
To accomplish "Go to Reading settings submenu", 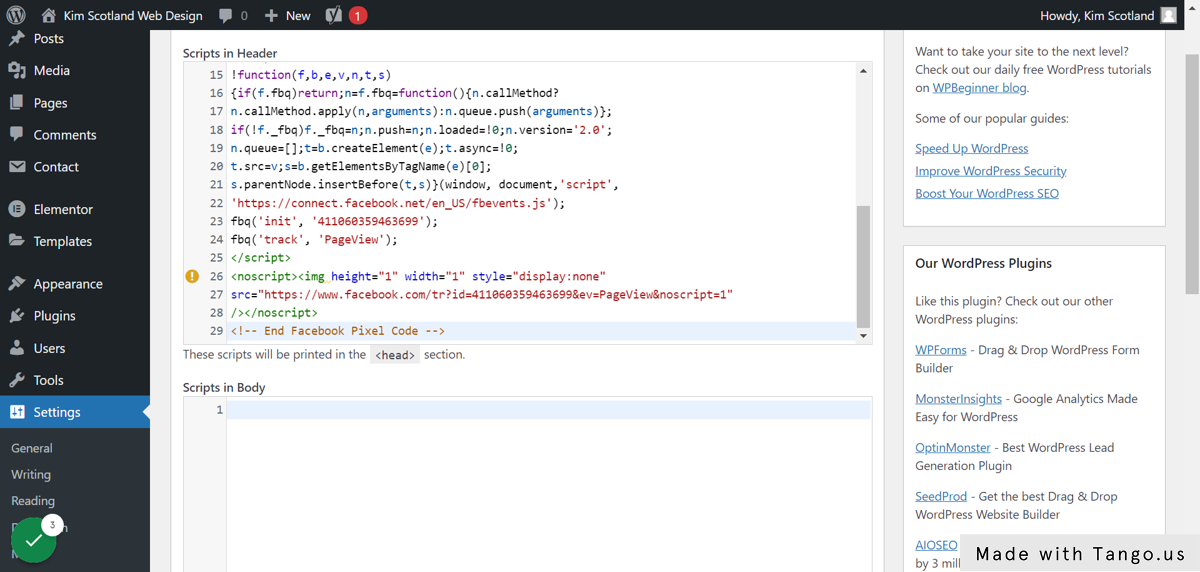I will tap(34, 501).
